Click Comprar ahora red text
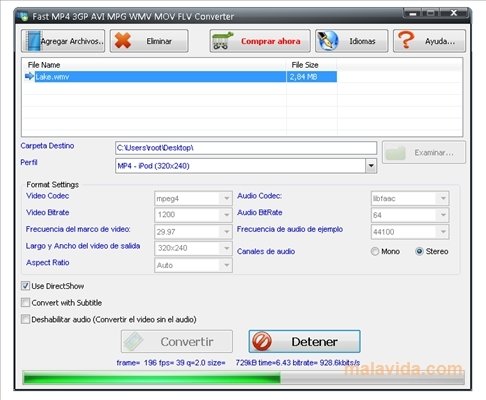The height and width of the screenshot is (400, 486). pos(271,41)
